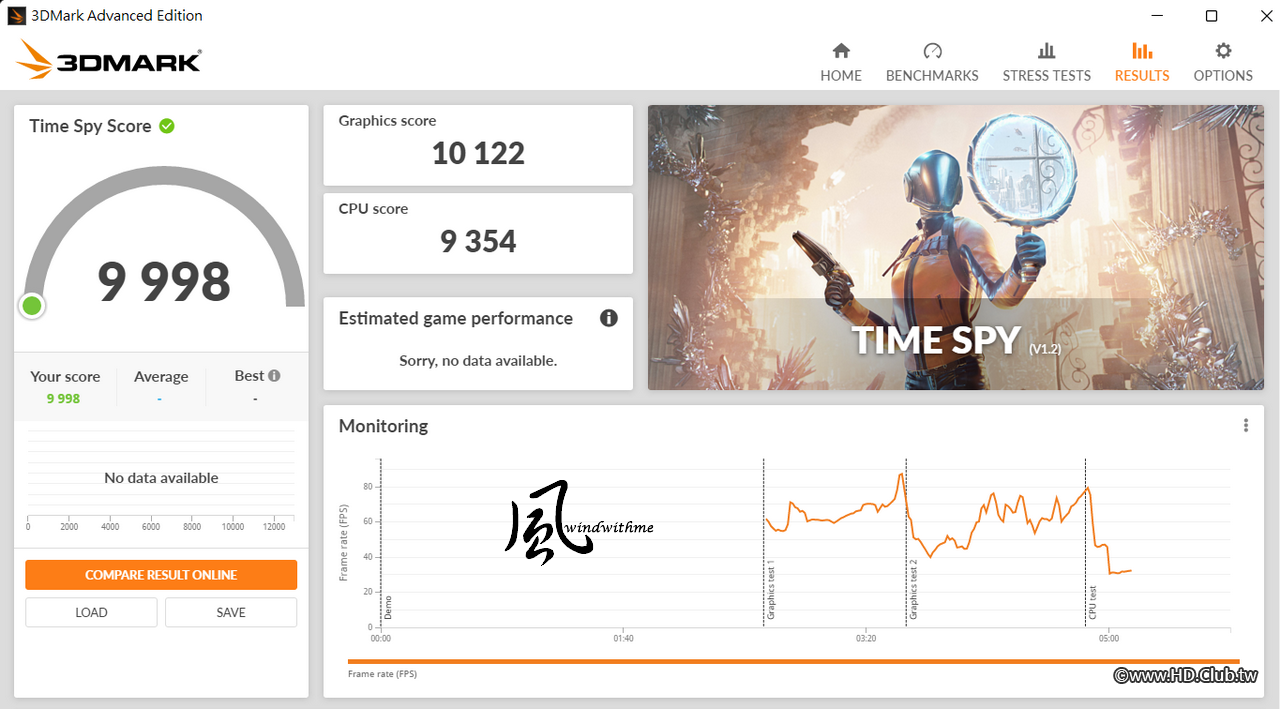Click the Graphics score value 10 122
This screenshot has height=709, width=1280.
478,153
